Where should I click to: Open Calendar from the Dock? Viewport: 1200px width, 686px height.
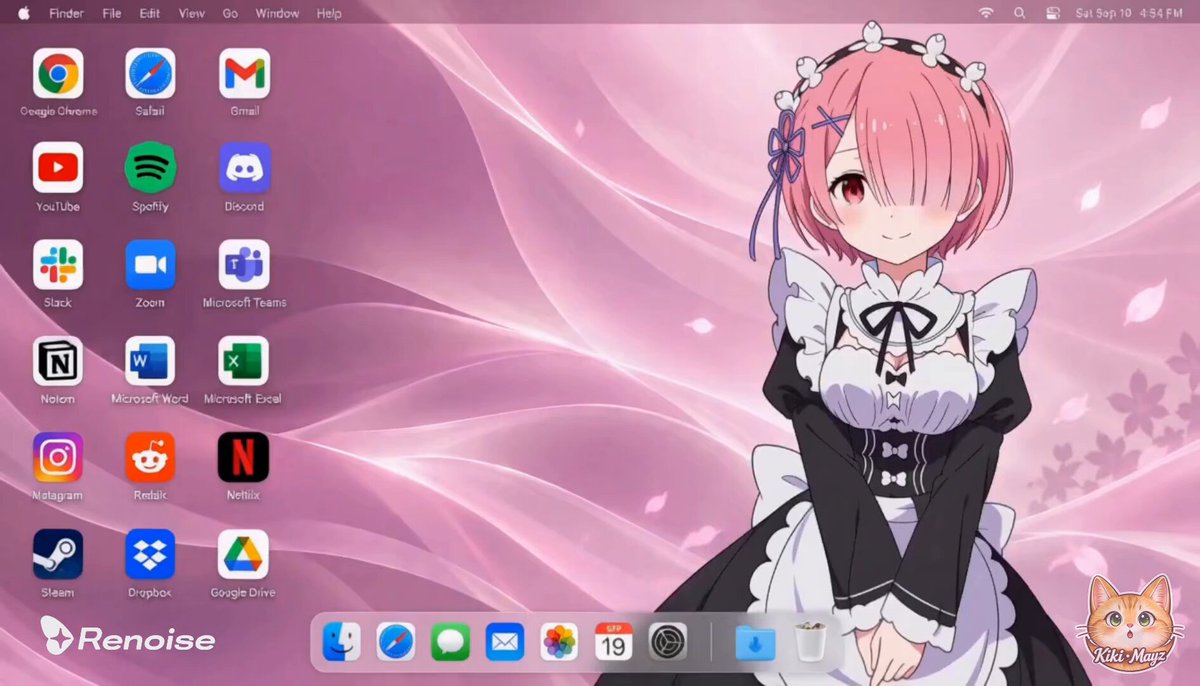[x=613, y=641]
